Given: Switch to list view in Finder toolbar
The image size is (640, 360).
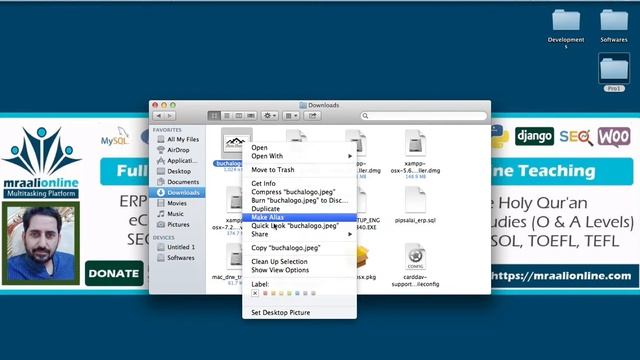Looking at the screenshot, I should [x=227, y=116].
